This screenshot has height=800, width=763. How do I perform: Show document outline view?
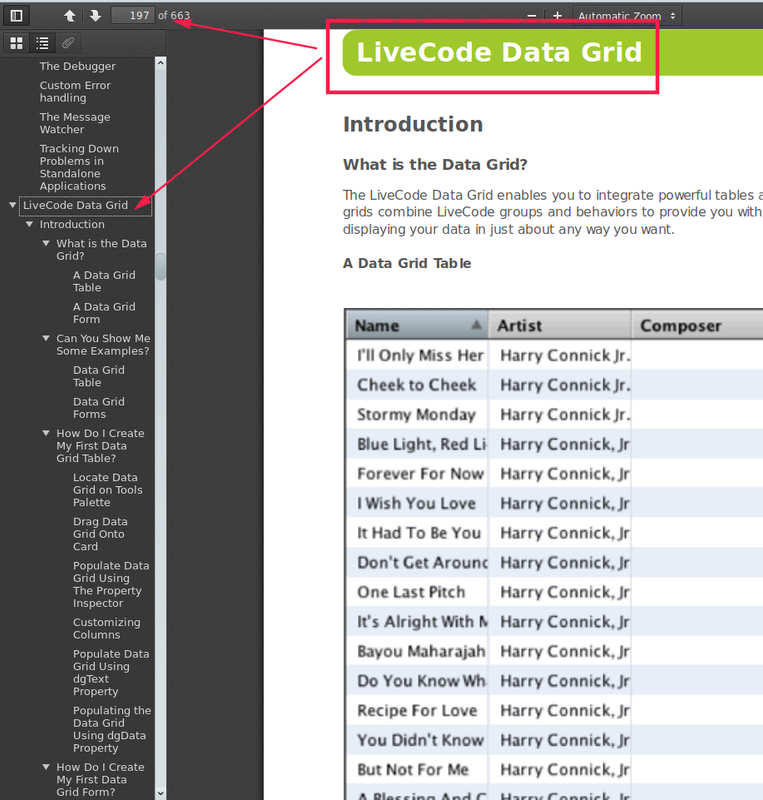pyautogui.click(x=42, y=43)
